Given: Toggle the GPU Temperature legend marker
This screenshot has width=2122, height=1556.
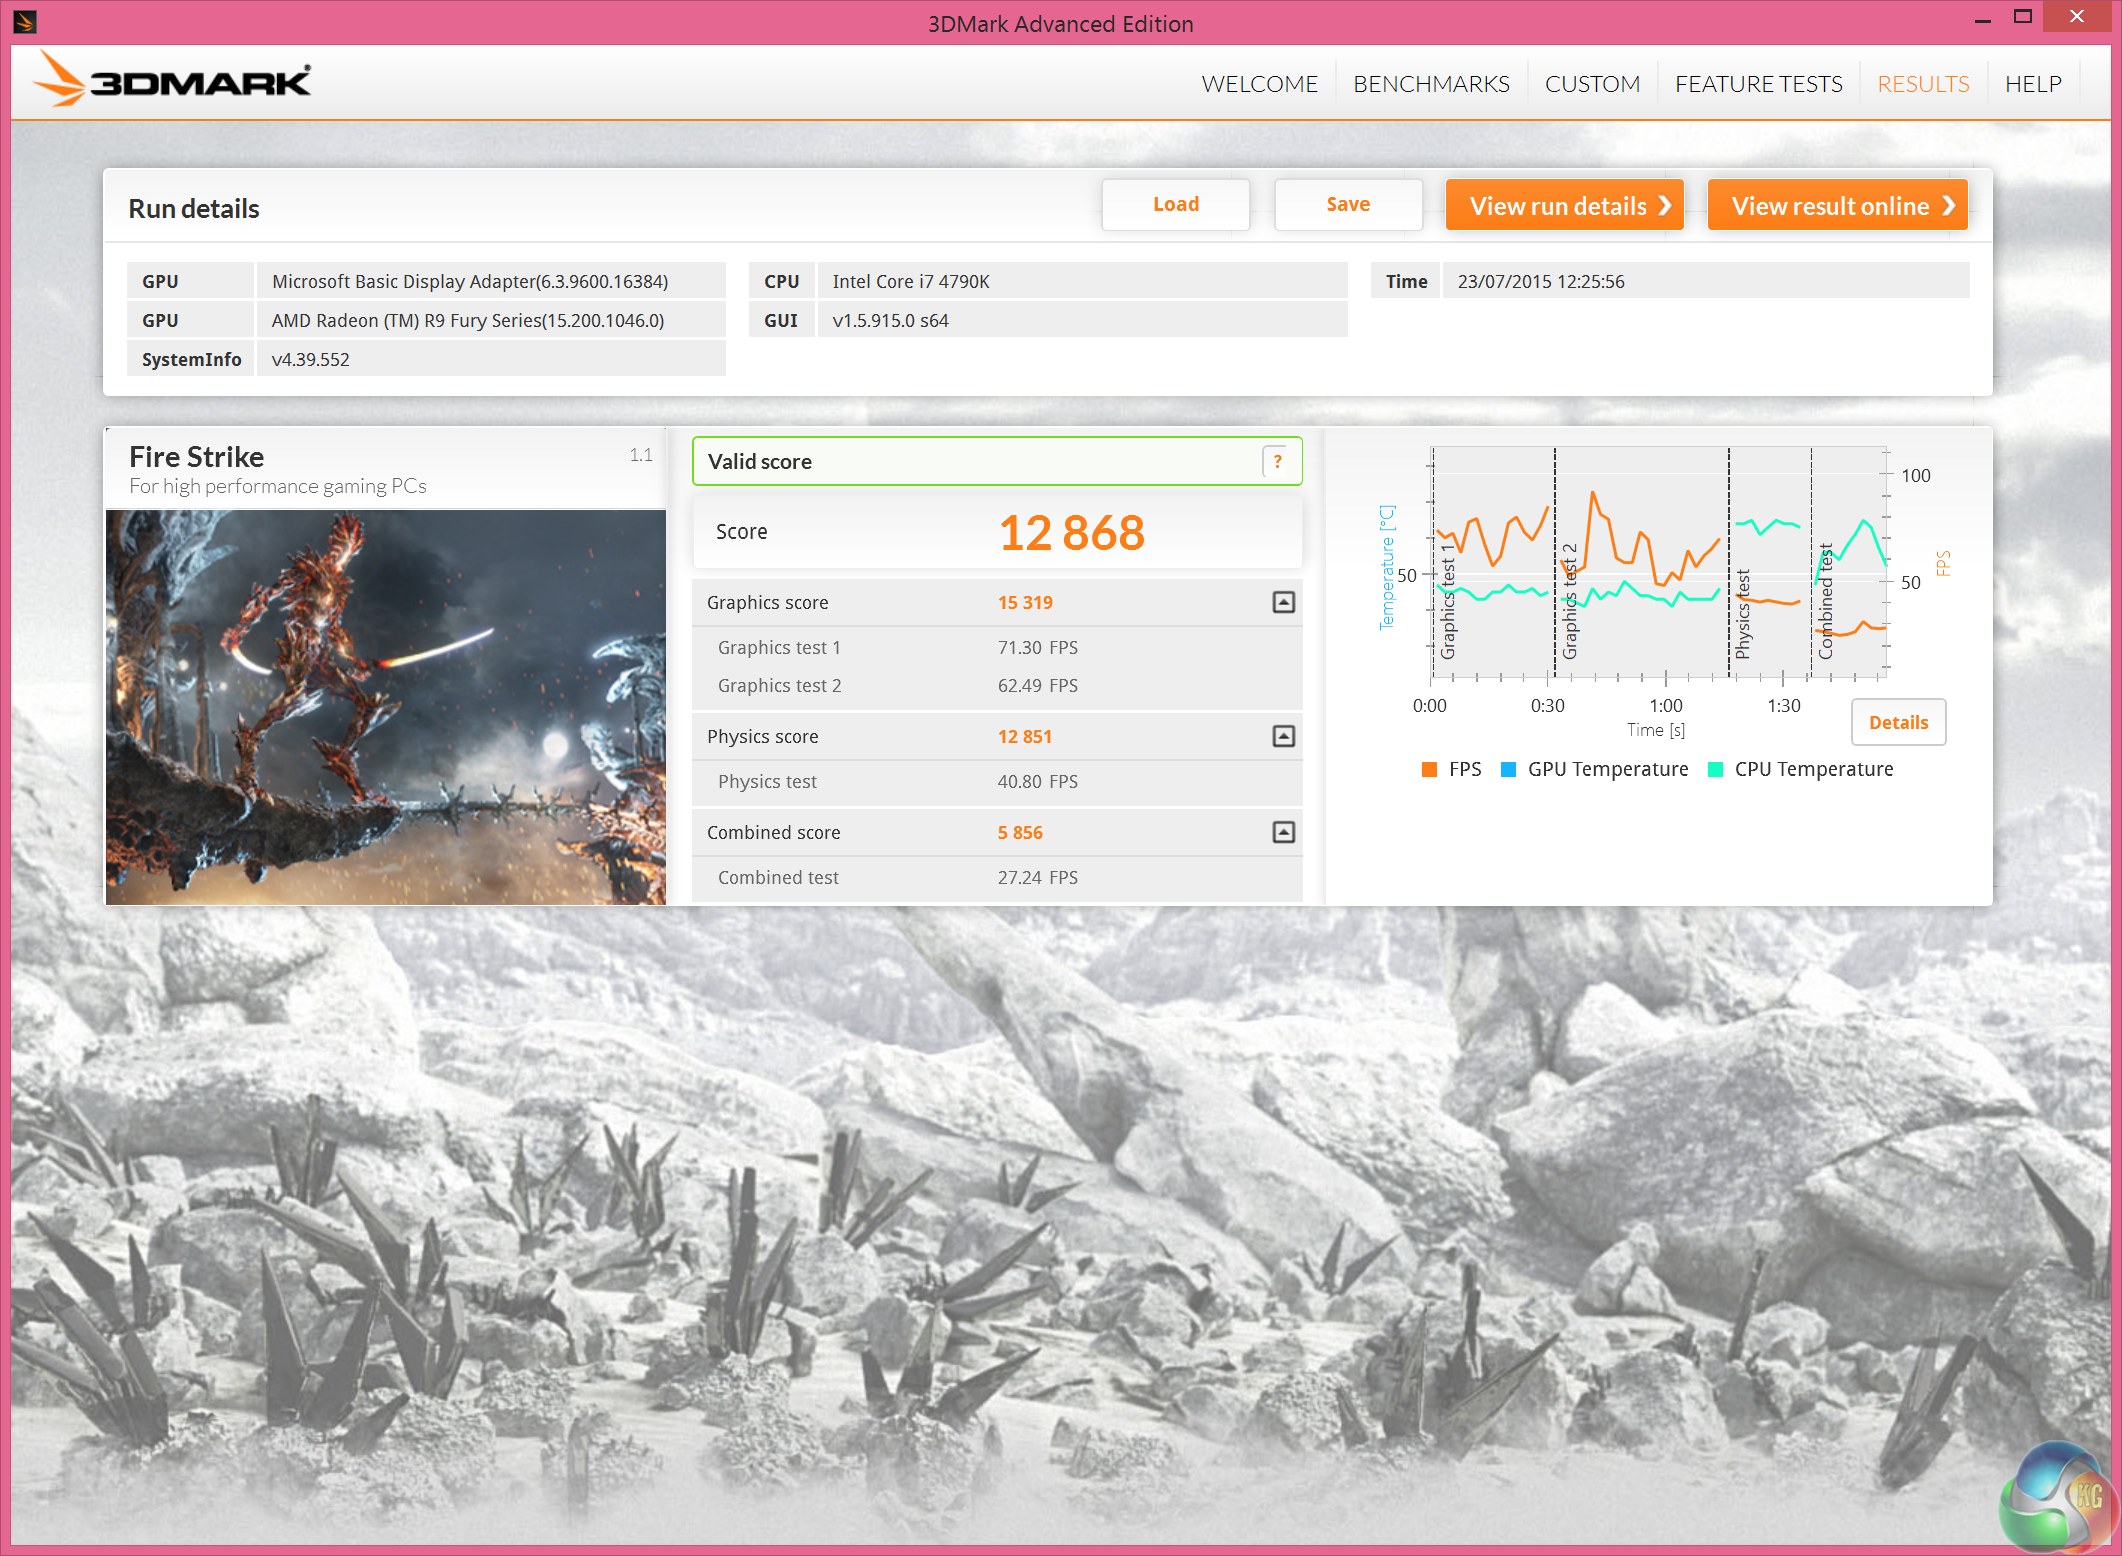Looking at the screenshot, I should coord(1508,769).
